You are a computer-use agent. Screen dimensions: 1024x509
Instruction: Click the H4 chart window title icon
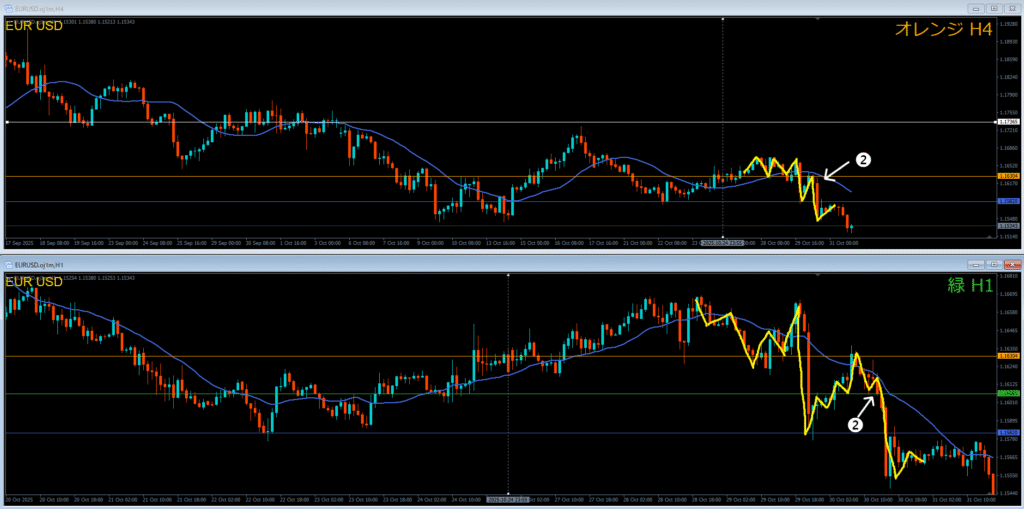point(8,6)
